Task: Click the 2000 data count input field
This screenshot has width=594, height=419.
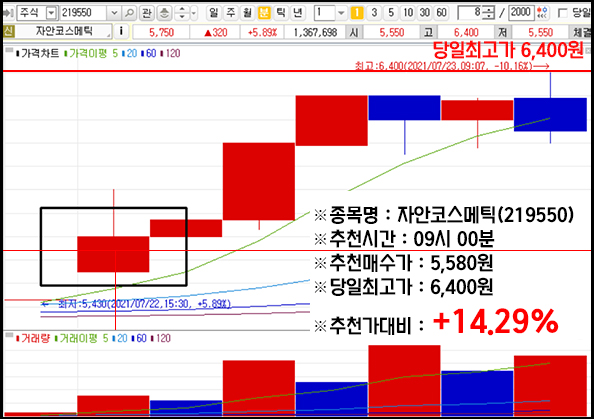Action: tap(521, 13)
